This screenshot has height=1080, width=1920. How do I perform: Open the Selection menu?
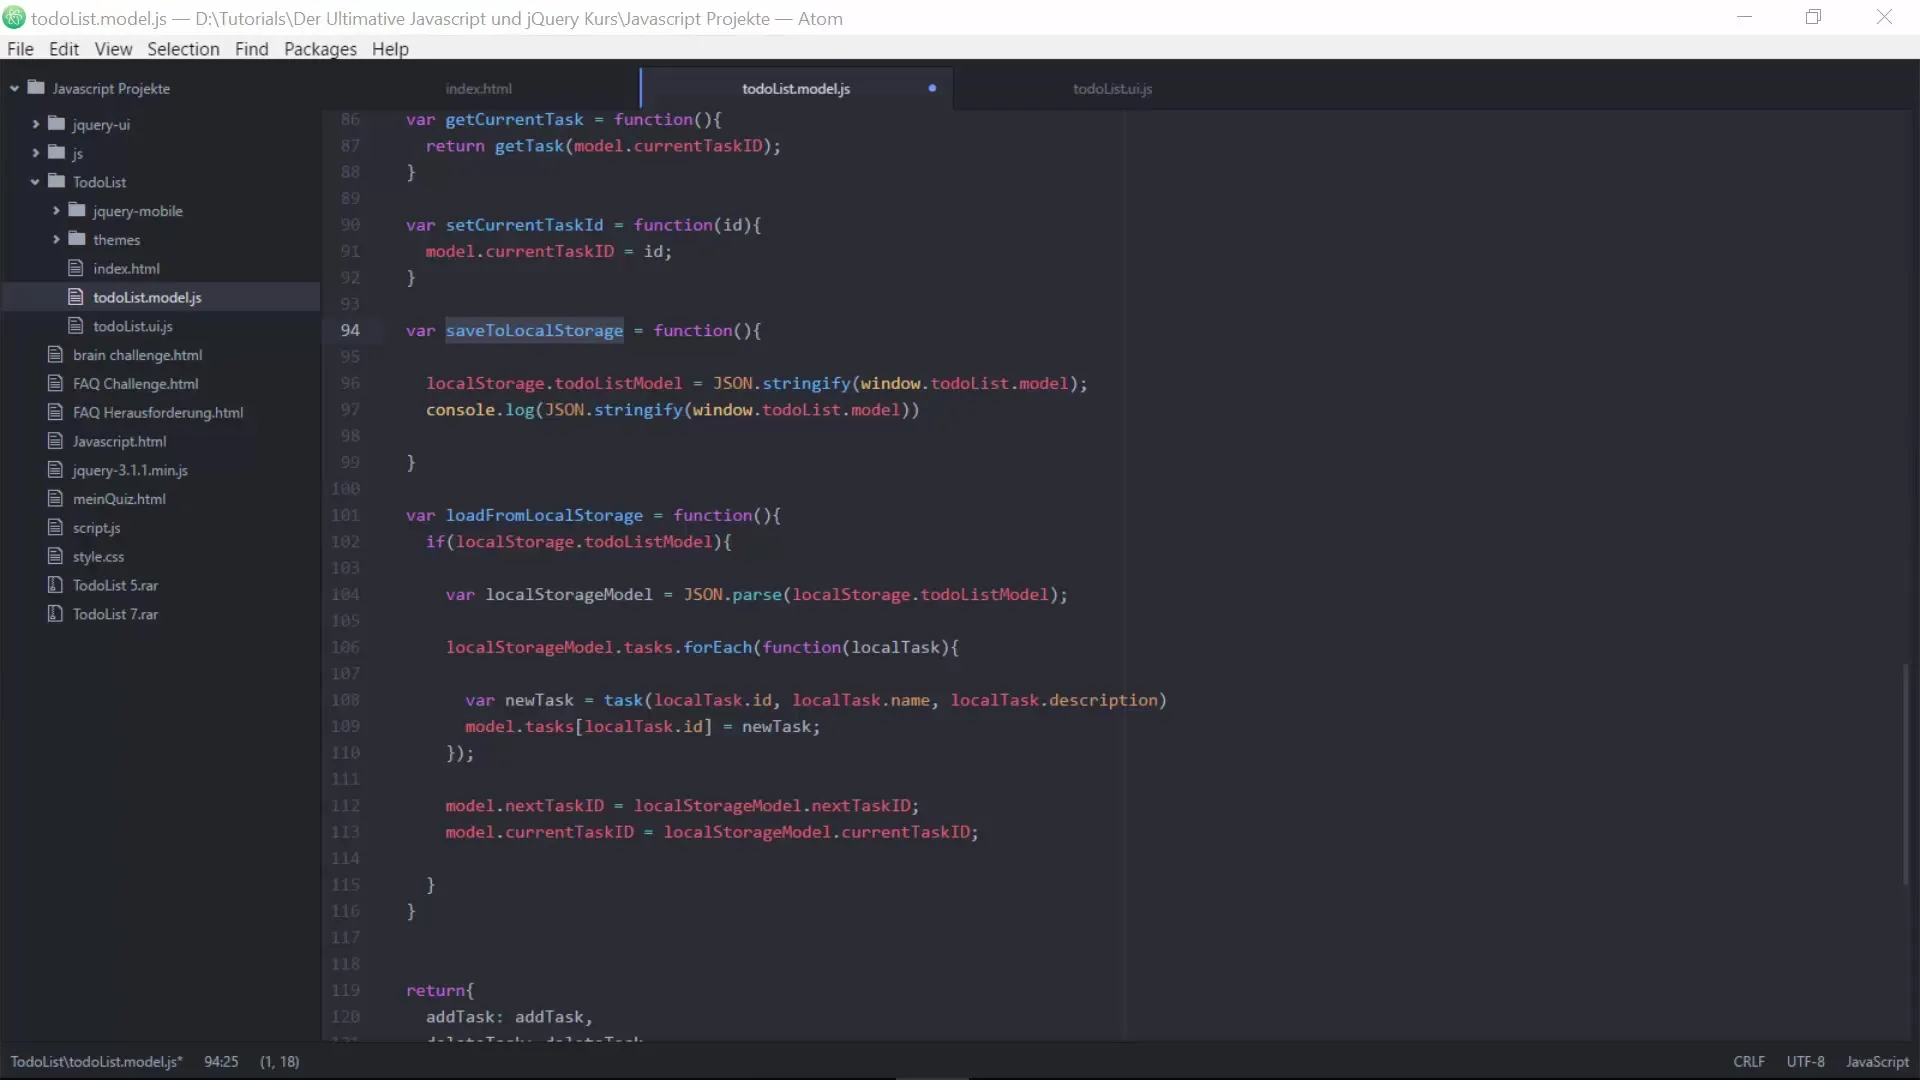coord(183,49)
